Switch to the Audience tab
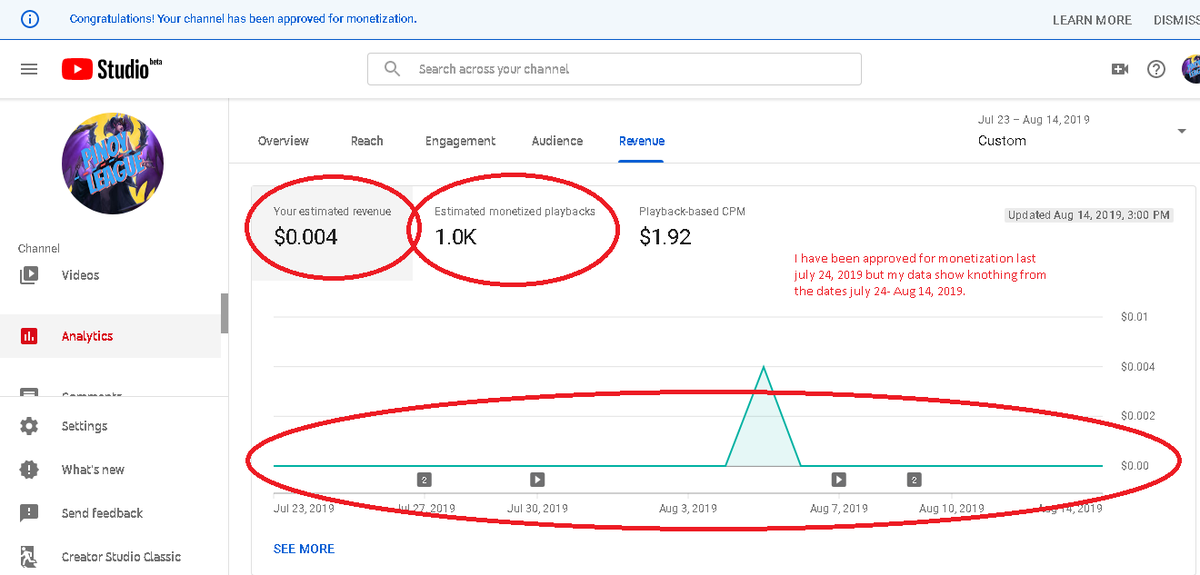The width and height of the screenshot is (1200, 575). [557, 141]
